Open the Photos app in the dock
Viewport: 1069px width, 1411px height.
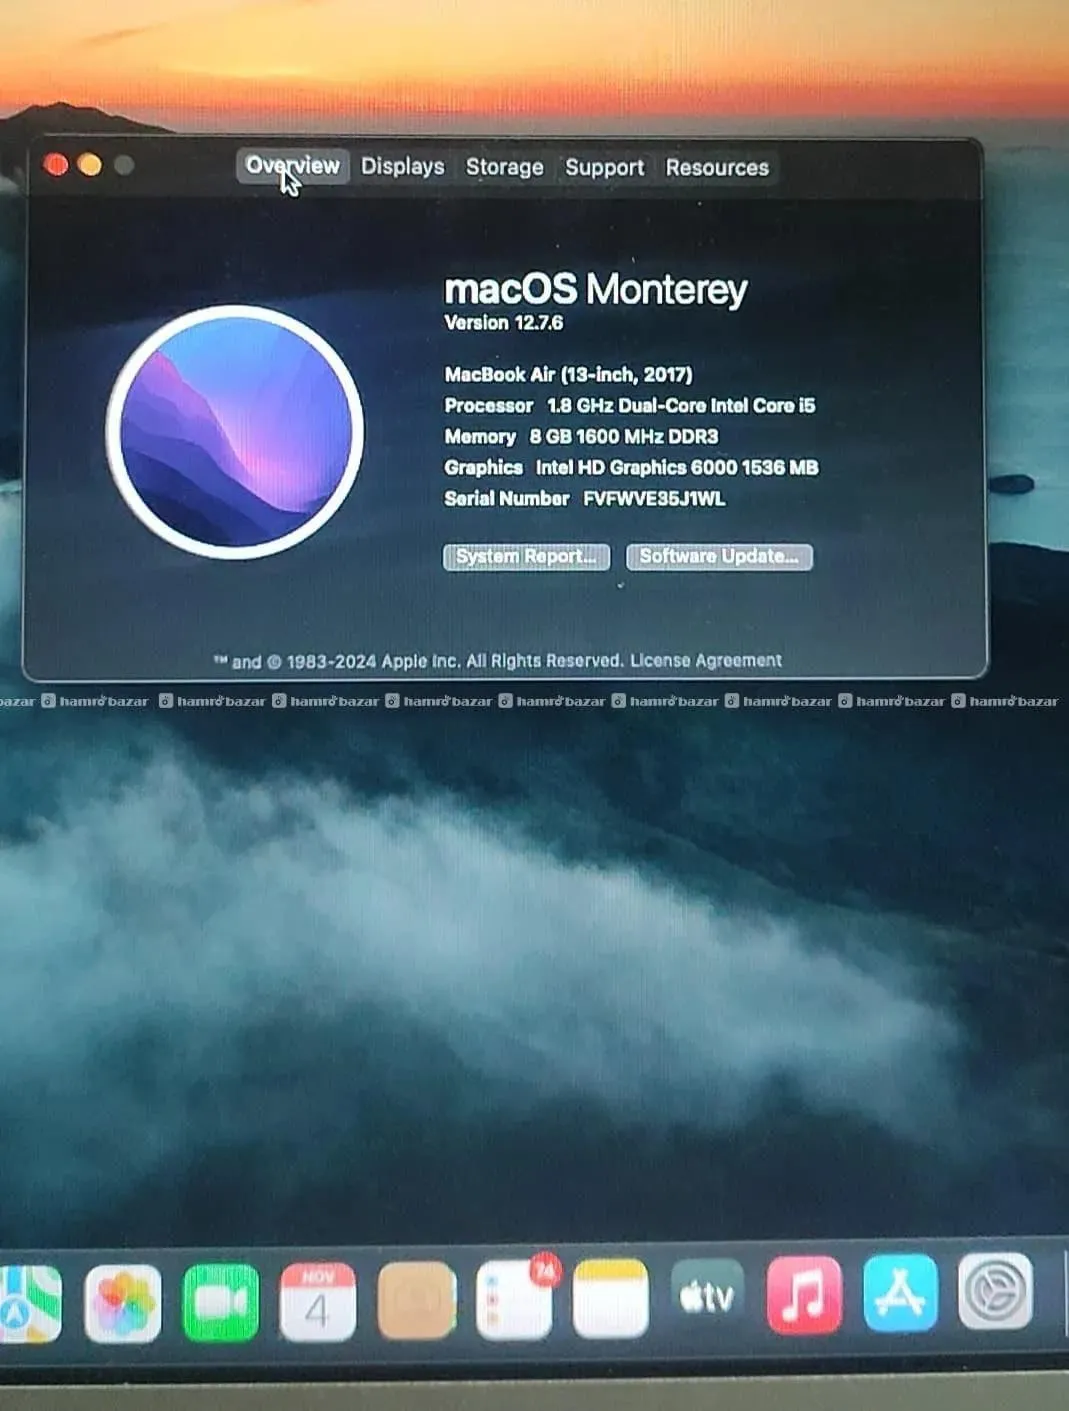[123, 1303]
